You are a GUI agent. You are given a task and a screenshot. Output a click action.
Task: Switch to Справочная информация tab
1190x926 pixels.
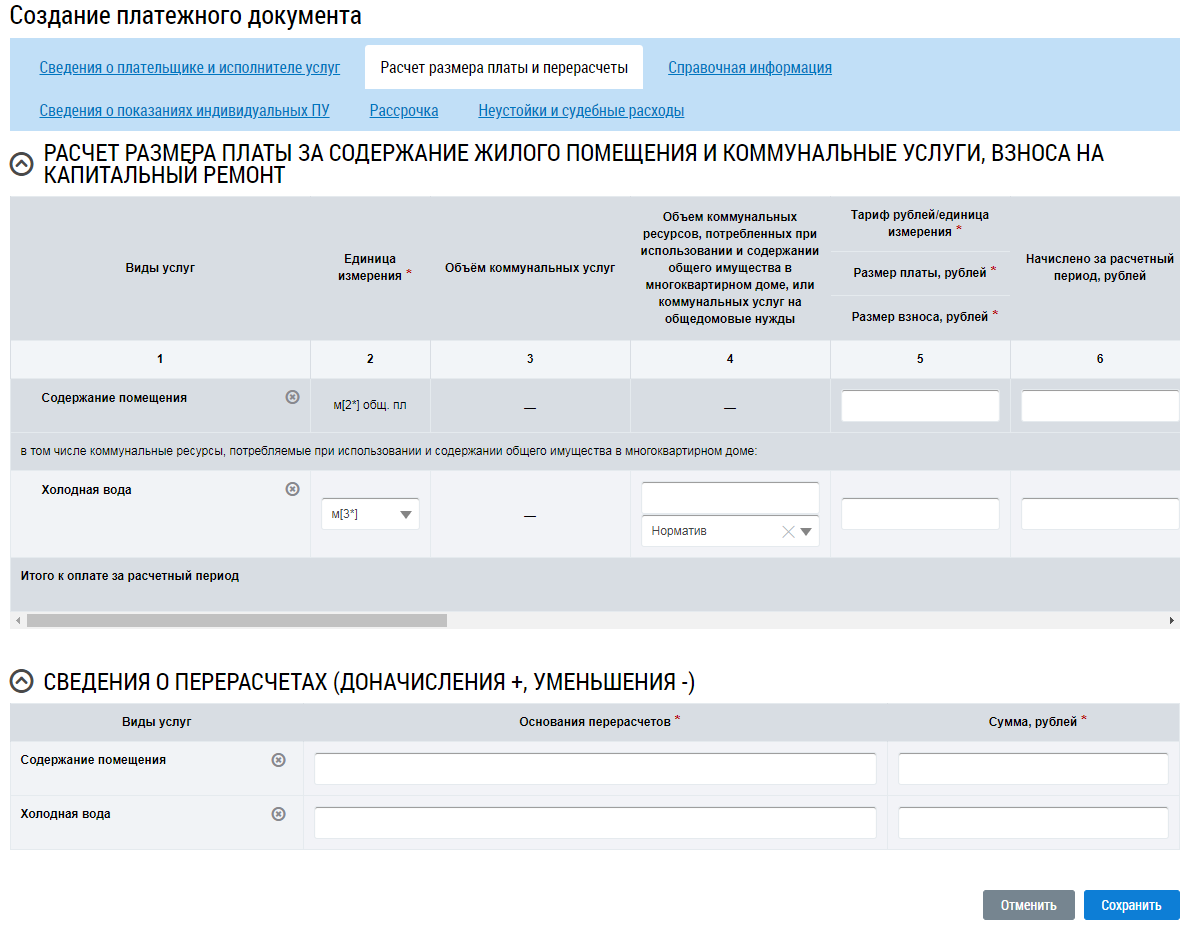coord(750,68)
